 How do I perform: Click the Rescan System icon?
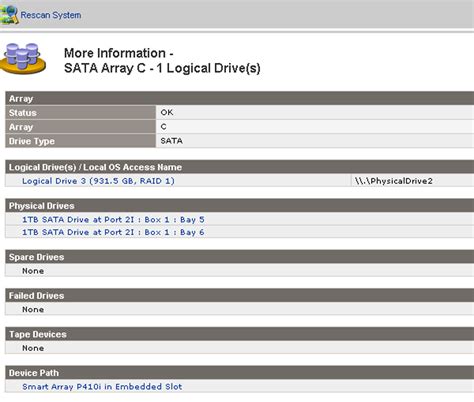point(9,15)
